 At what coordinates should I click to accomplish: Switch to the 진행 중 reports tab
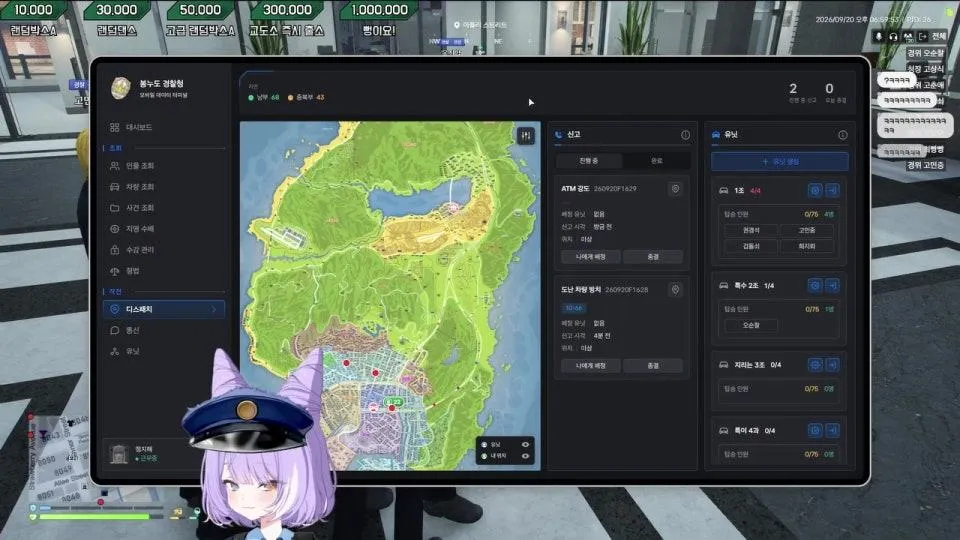[x=588, y=160]
